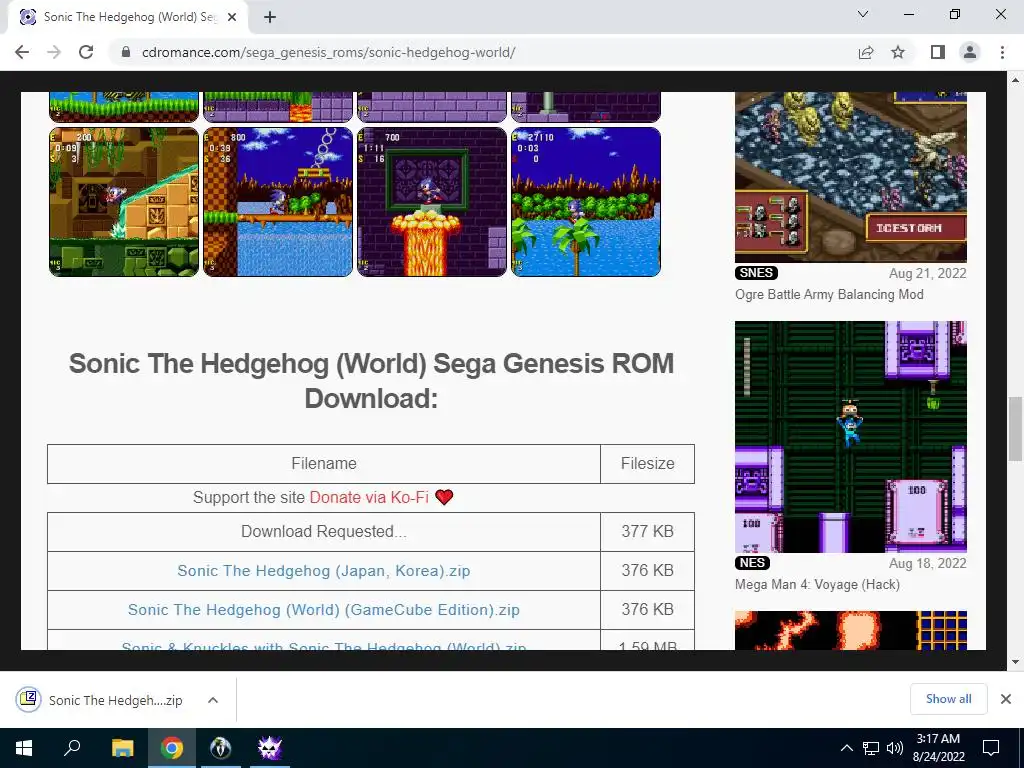The width and height of the screenshot is (1024, 768).
Task: Open the Mega Man 4 thumbnail image
Action: [x=851, y=437]
